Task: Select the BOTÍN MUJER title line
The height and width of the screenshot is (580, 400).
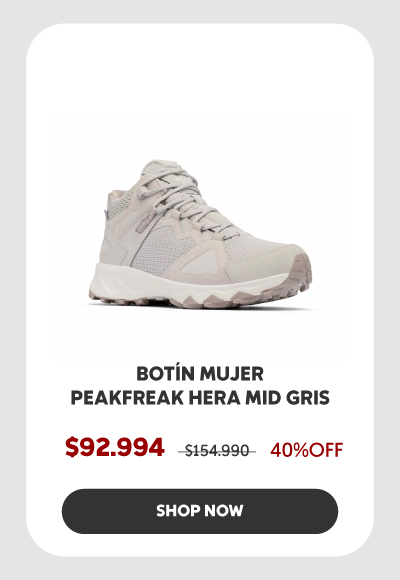Action: point(200,374)
